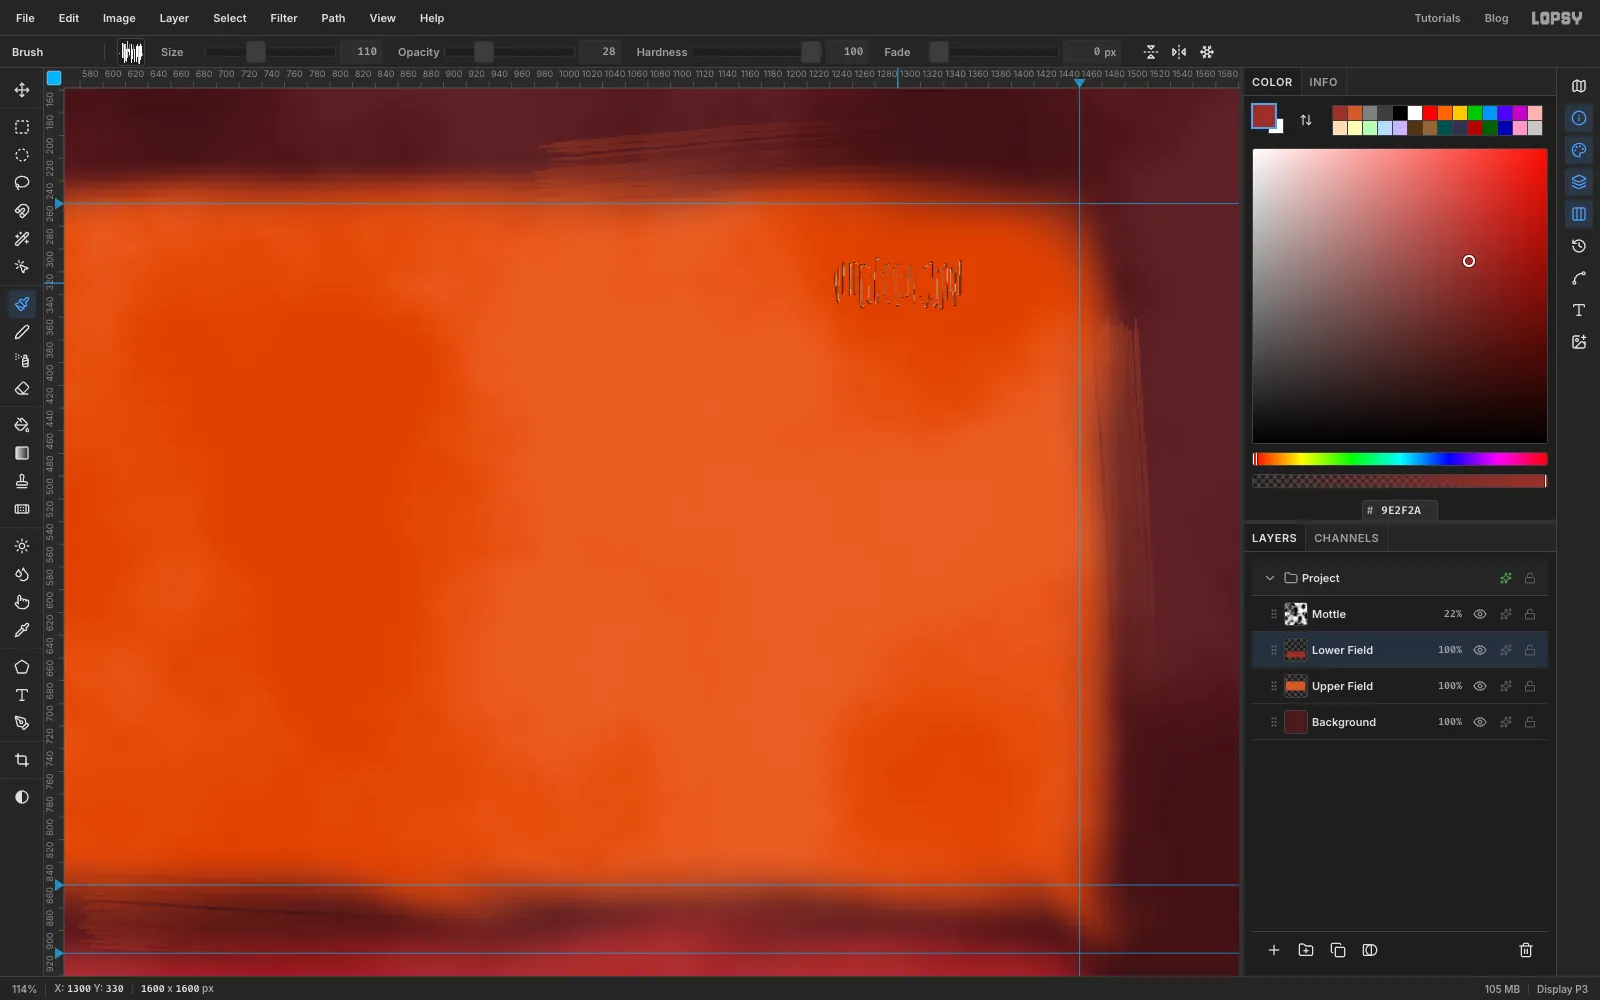Open the Layer menu
The height and width of the screenshot is (1000, 1600).
pos(174,18)
